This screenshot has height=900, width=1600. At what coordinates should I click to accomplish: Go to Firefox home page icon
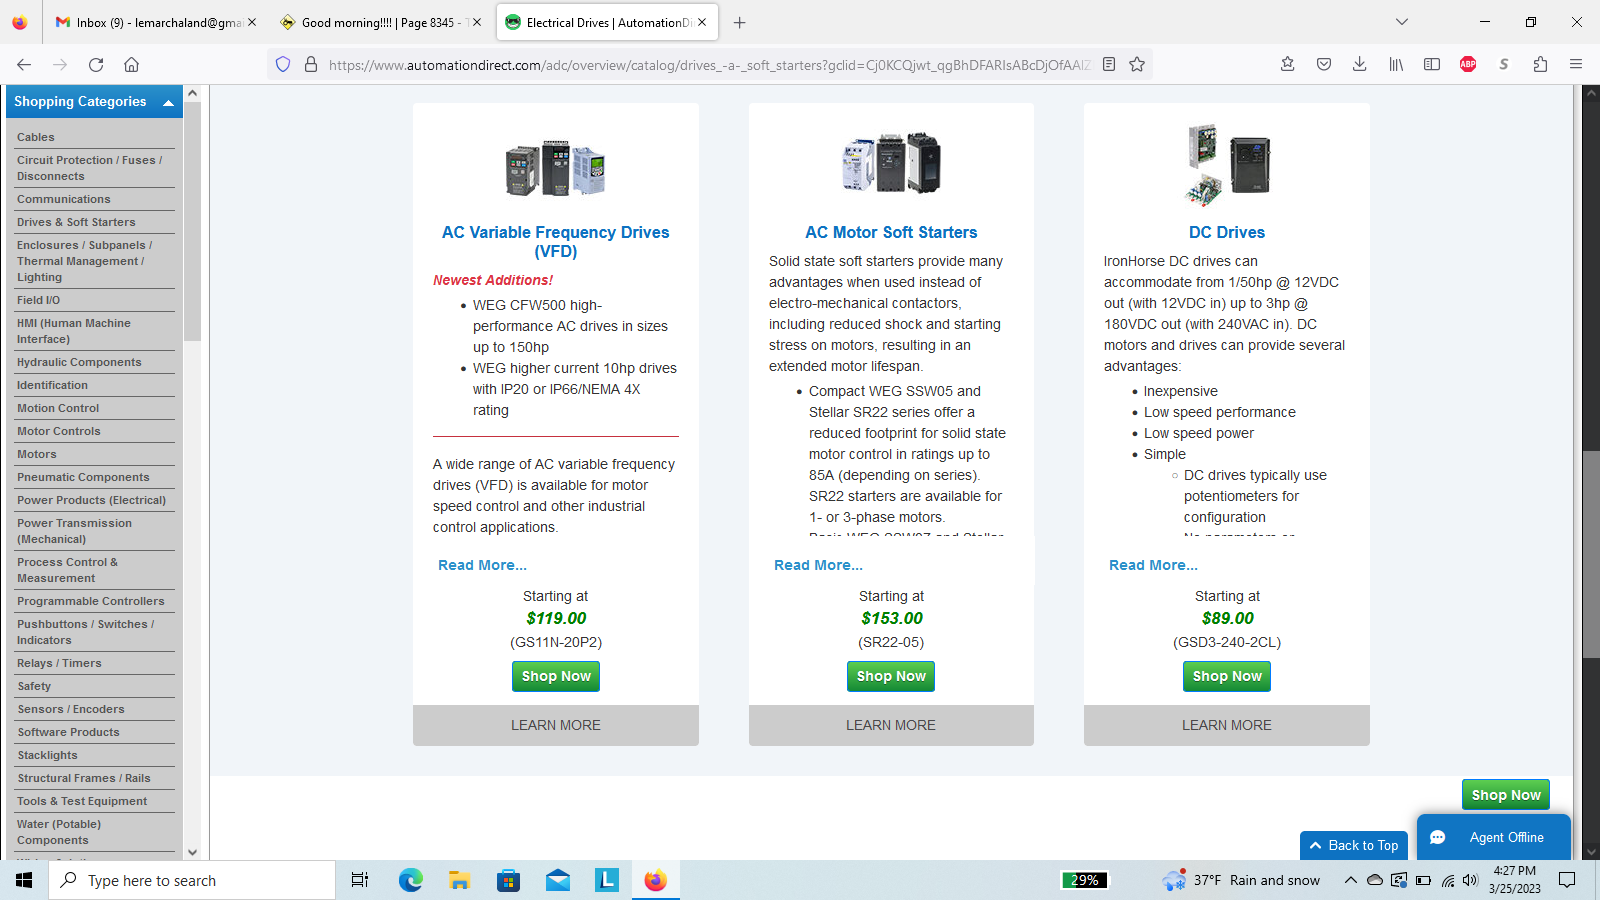131,65
